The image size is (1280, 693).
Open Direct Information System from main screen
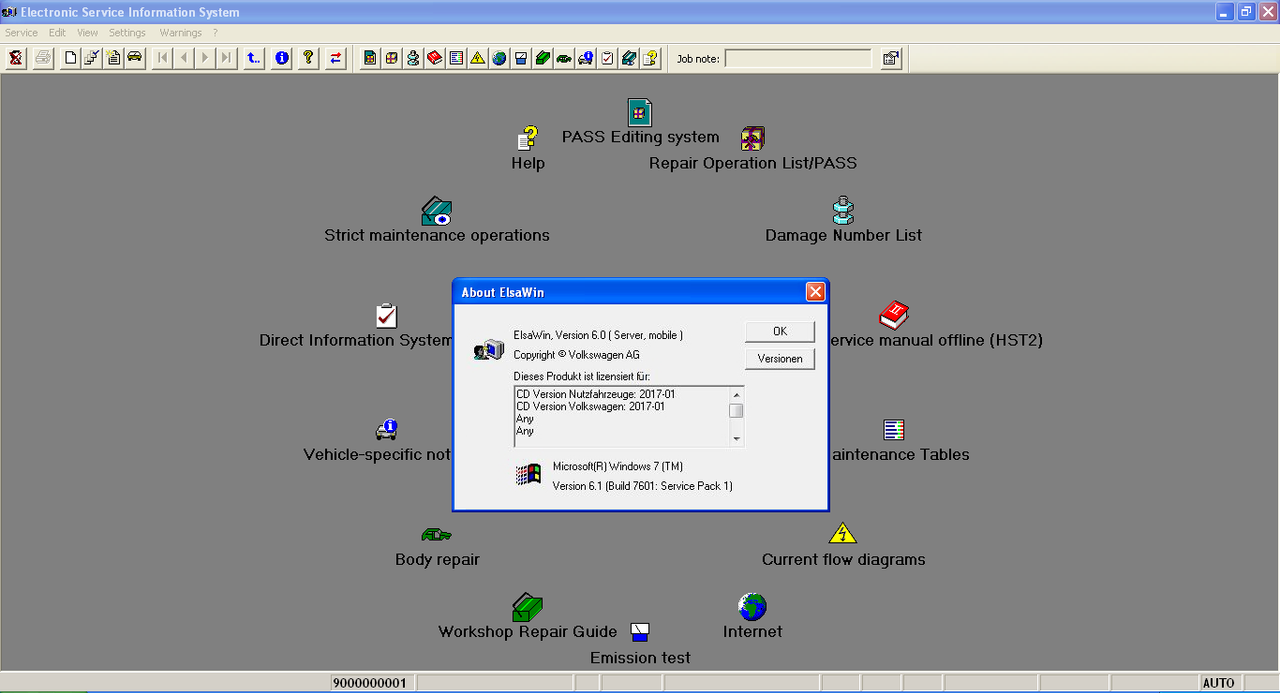point(386,316)
